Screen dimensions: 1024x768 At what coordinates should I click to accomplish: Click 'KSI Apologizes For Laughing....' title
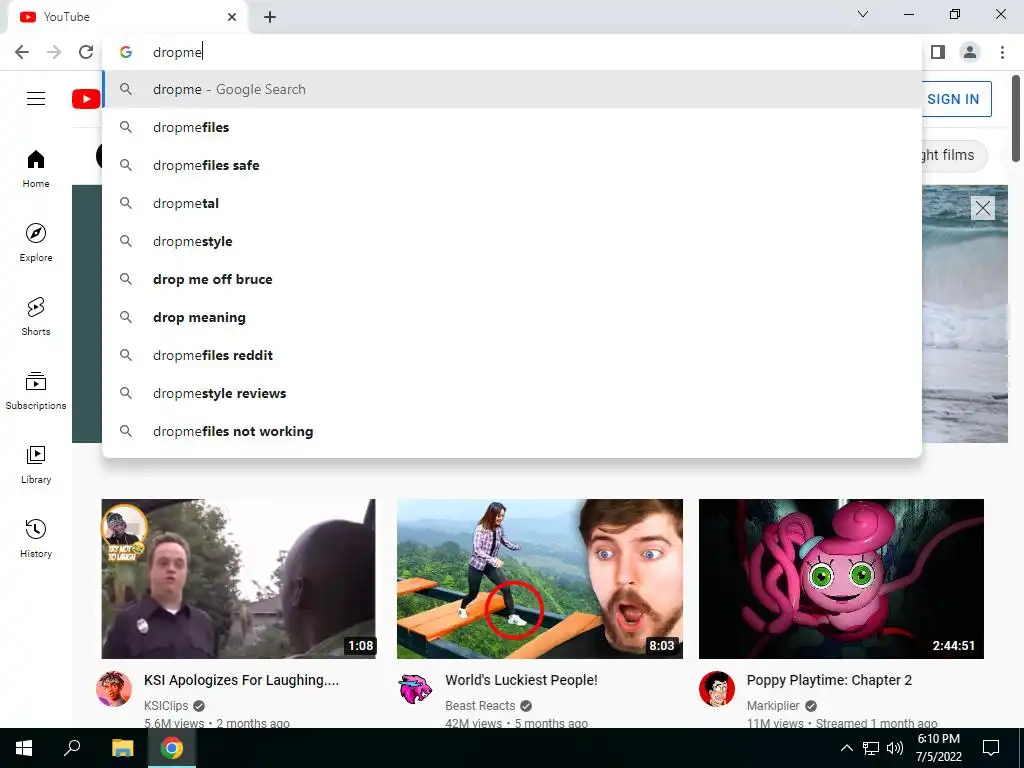241,680
